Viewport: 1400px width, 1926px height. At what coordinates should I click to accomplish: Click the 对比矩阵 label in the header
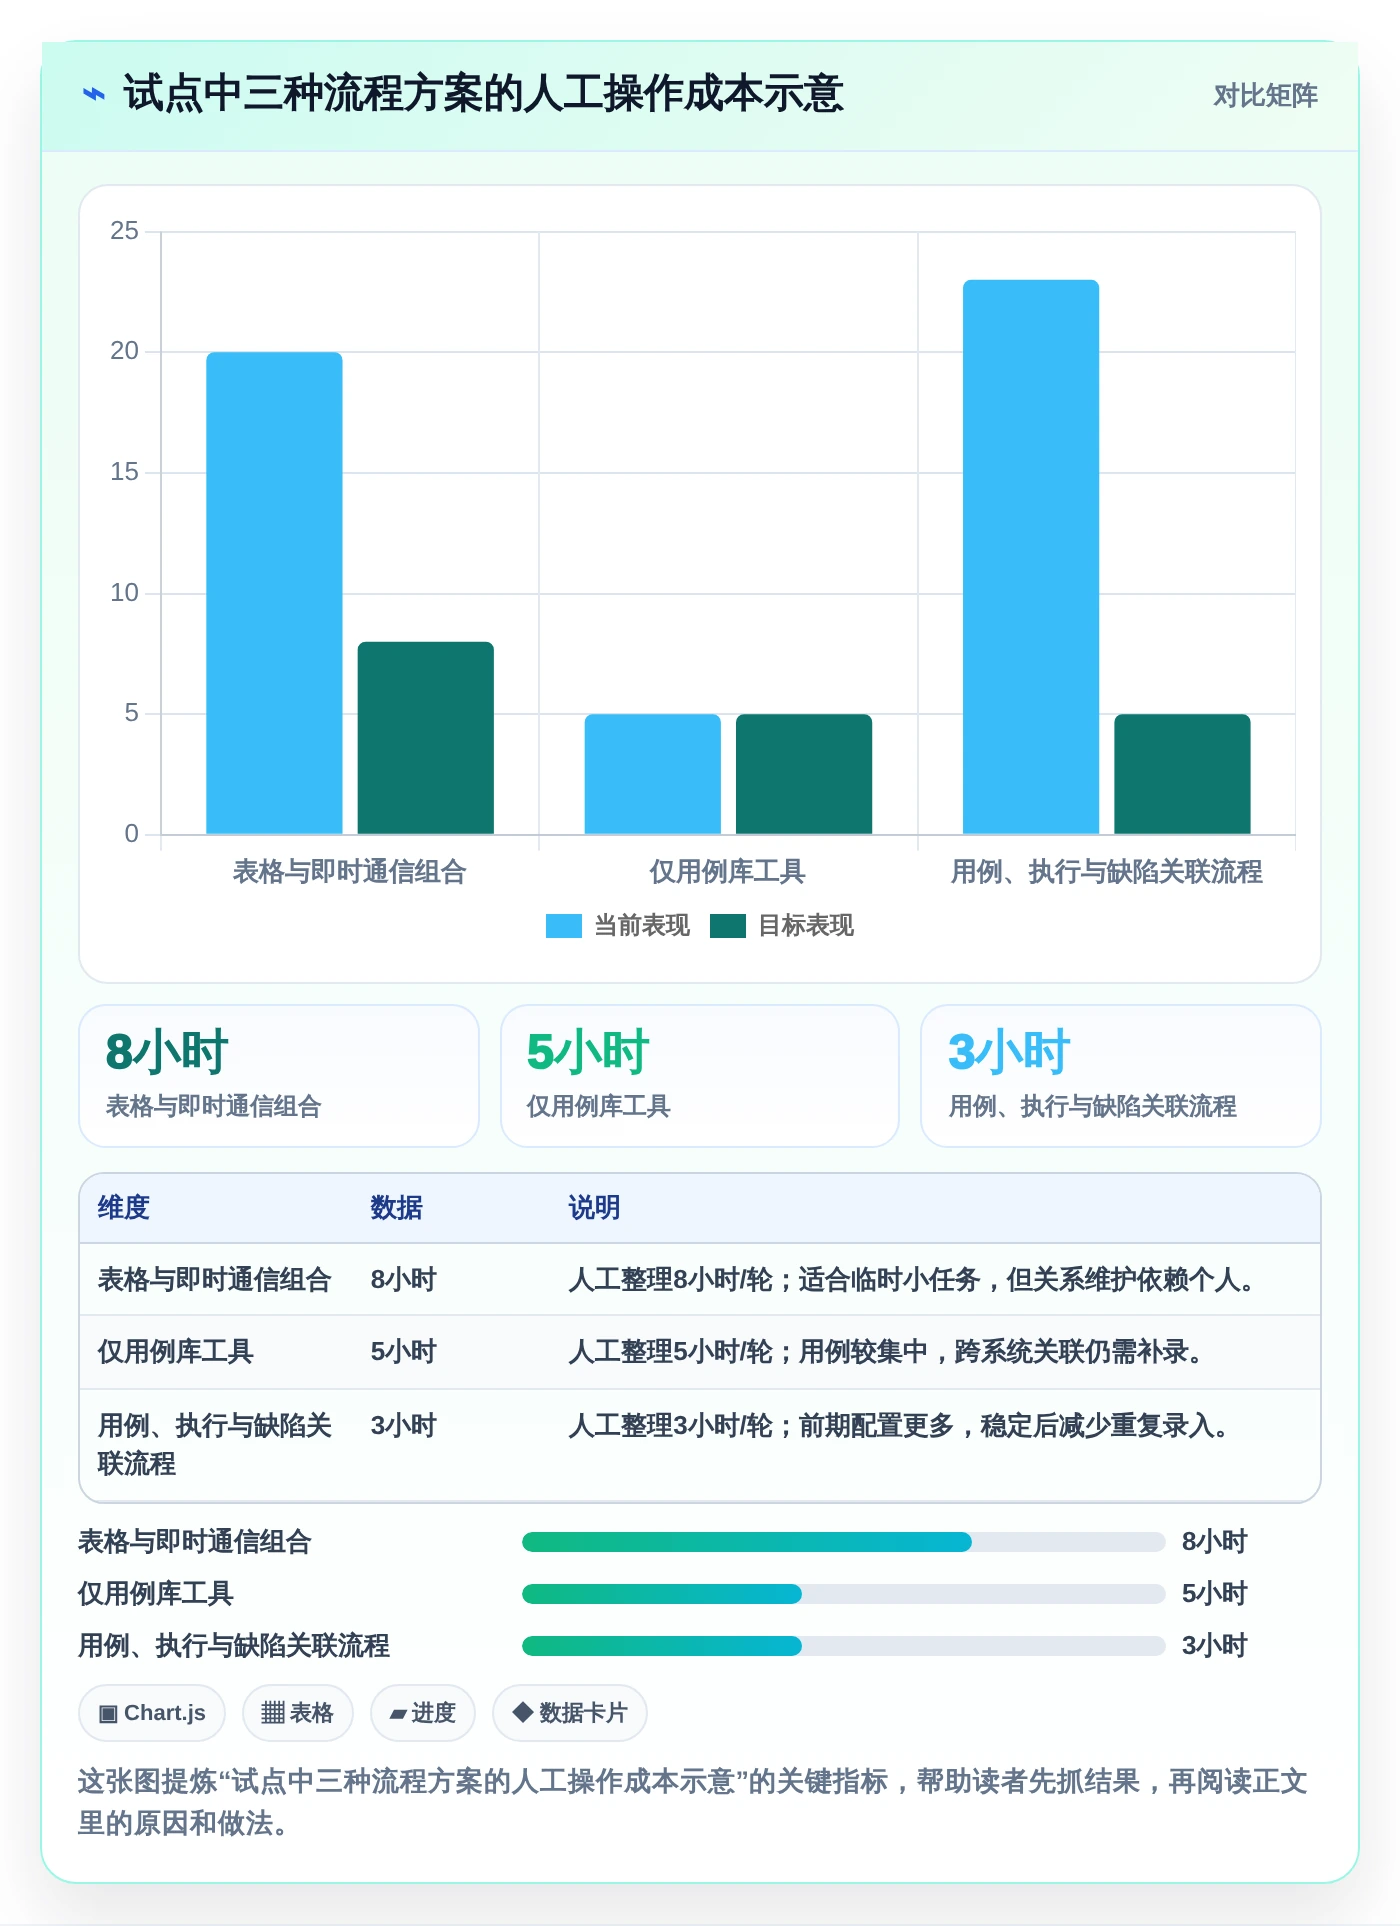coord(1265,96)
